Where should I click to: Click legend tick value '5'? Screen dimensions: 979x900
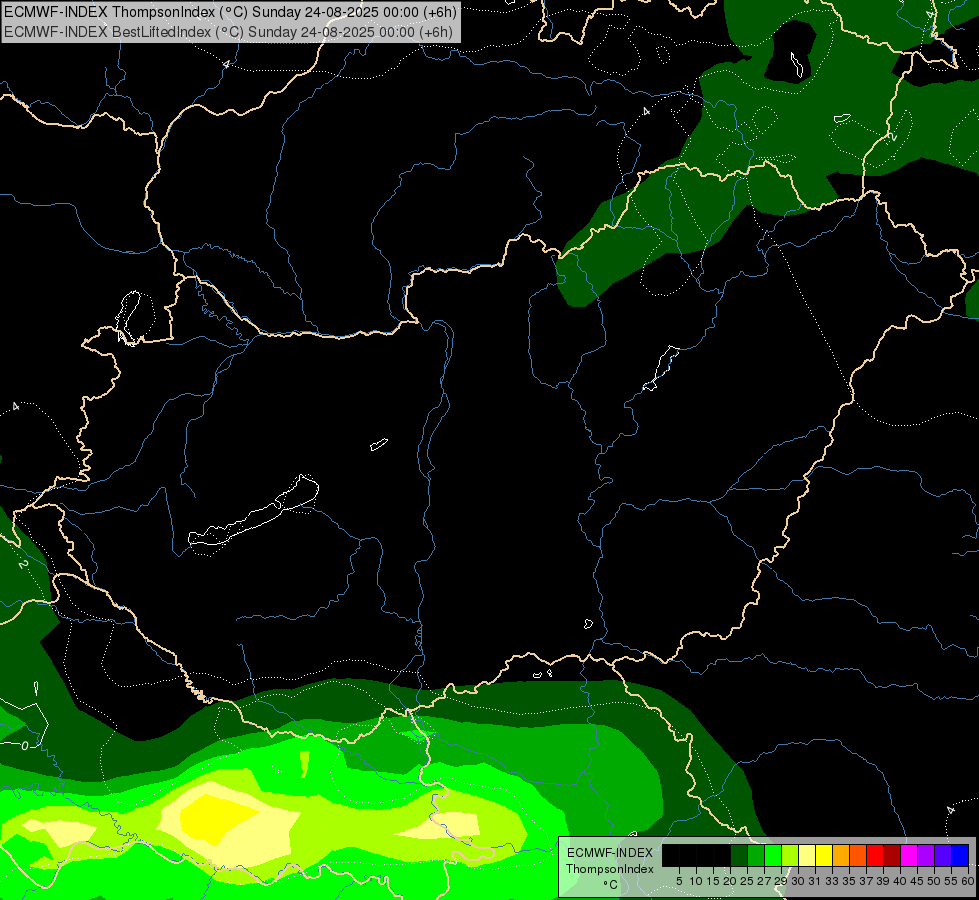679,881
